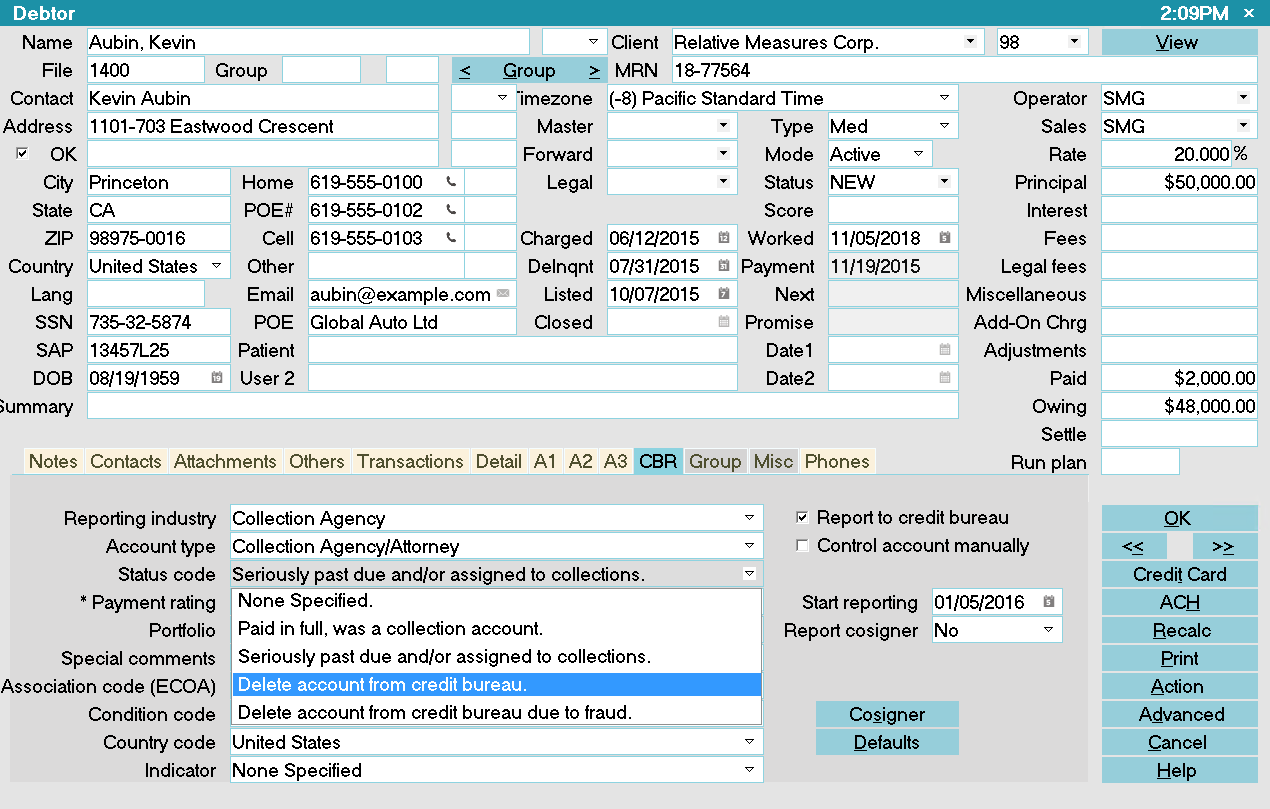Click the Principal amount field
Viewport: 1270px width, 809px height.
tap(1179, 182)
